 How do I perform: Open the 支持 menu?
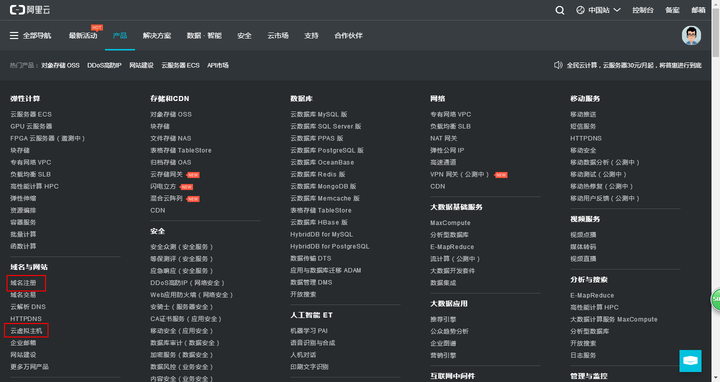click(311, 35)
